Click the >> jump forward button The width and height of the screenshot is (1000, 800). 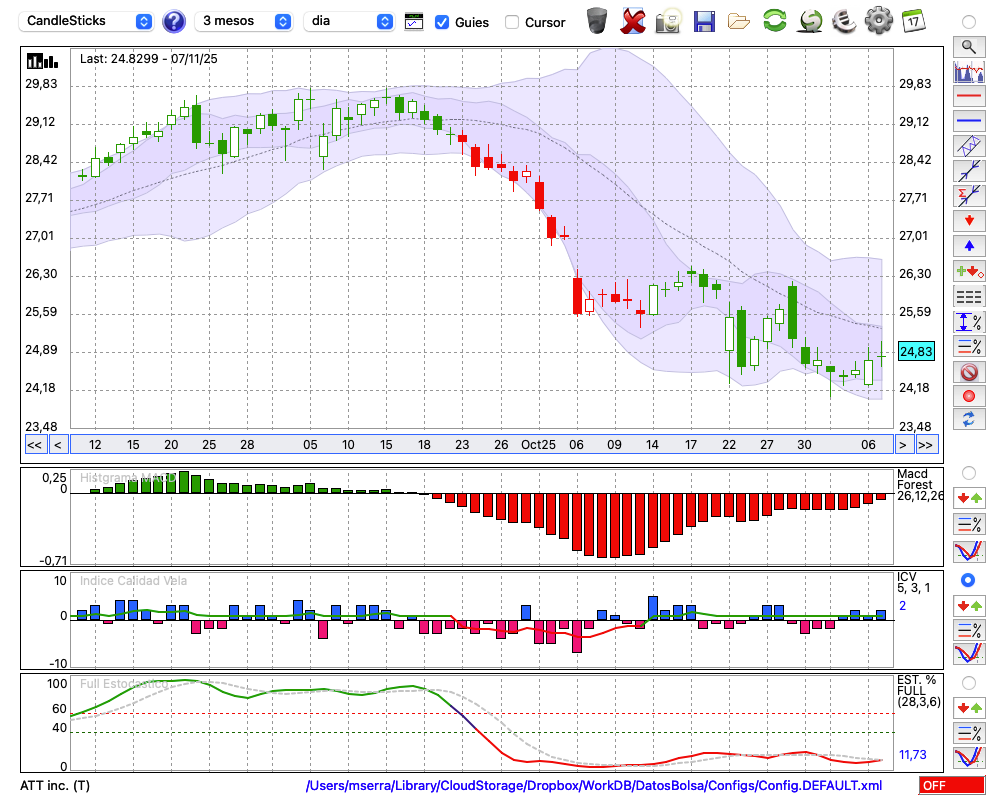926,444
